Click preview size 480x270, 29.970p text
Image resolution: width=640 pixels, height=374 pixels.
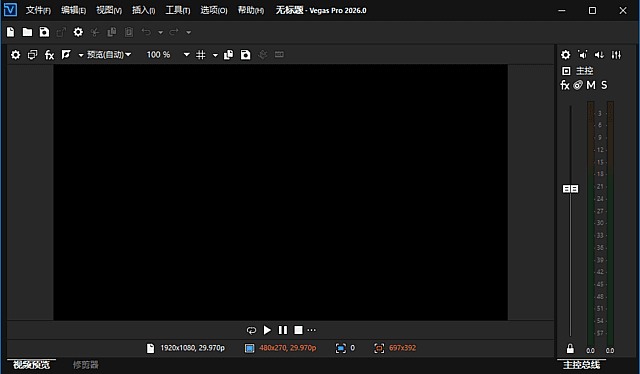click(x=288, y=348)
